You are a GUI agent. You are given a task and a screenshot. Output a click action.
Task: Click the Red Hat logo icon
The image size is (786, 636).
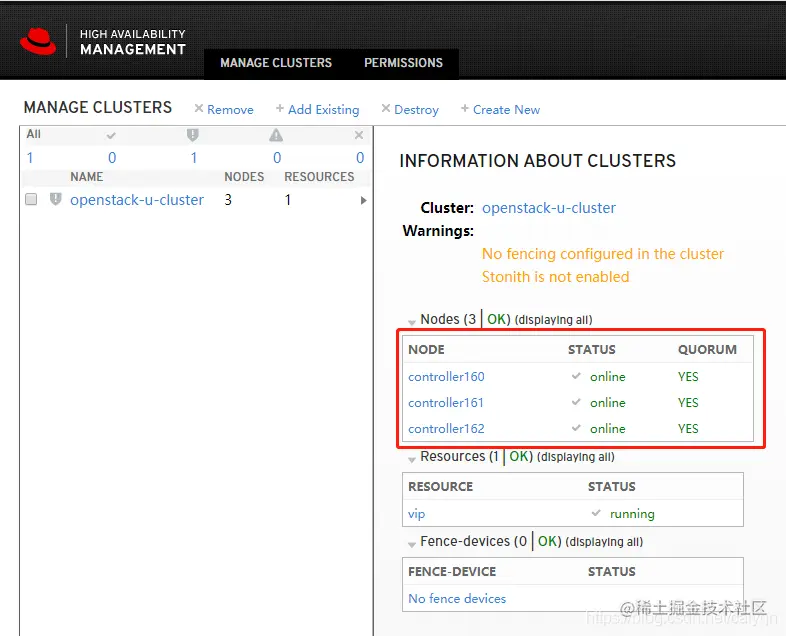(38, 41)
